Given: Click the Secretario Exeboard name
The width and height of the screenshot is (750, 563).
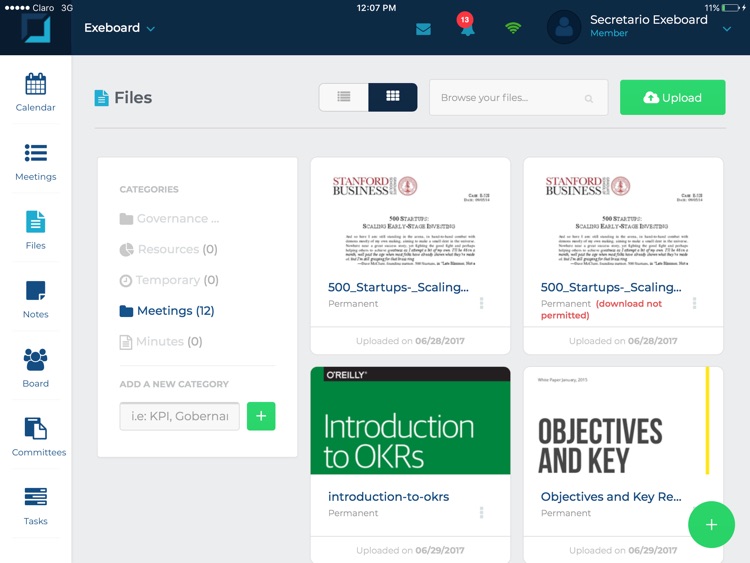Looking at the screenshot, I should coord(648,20).
